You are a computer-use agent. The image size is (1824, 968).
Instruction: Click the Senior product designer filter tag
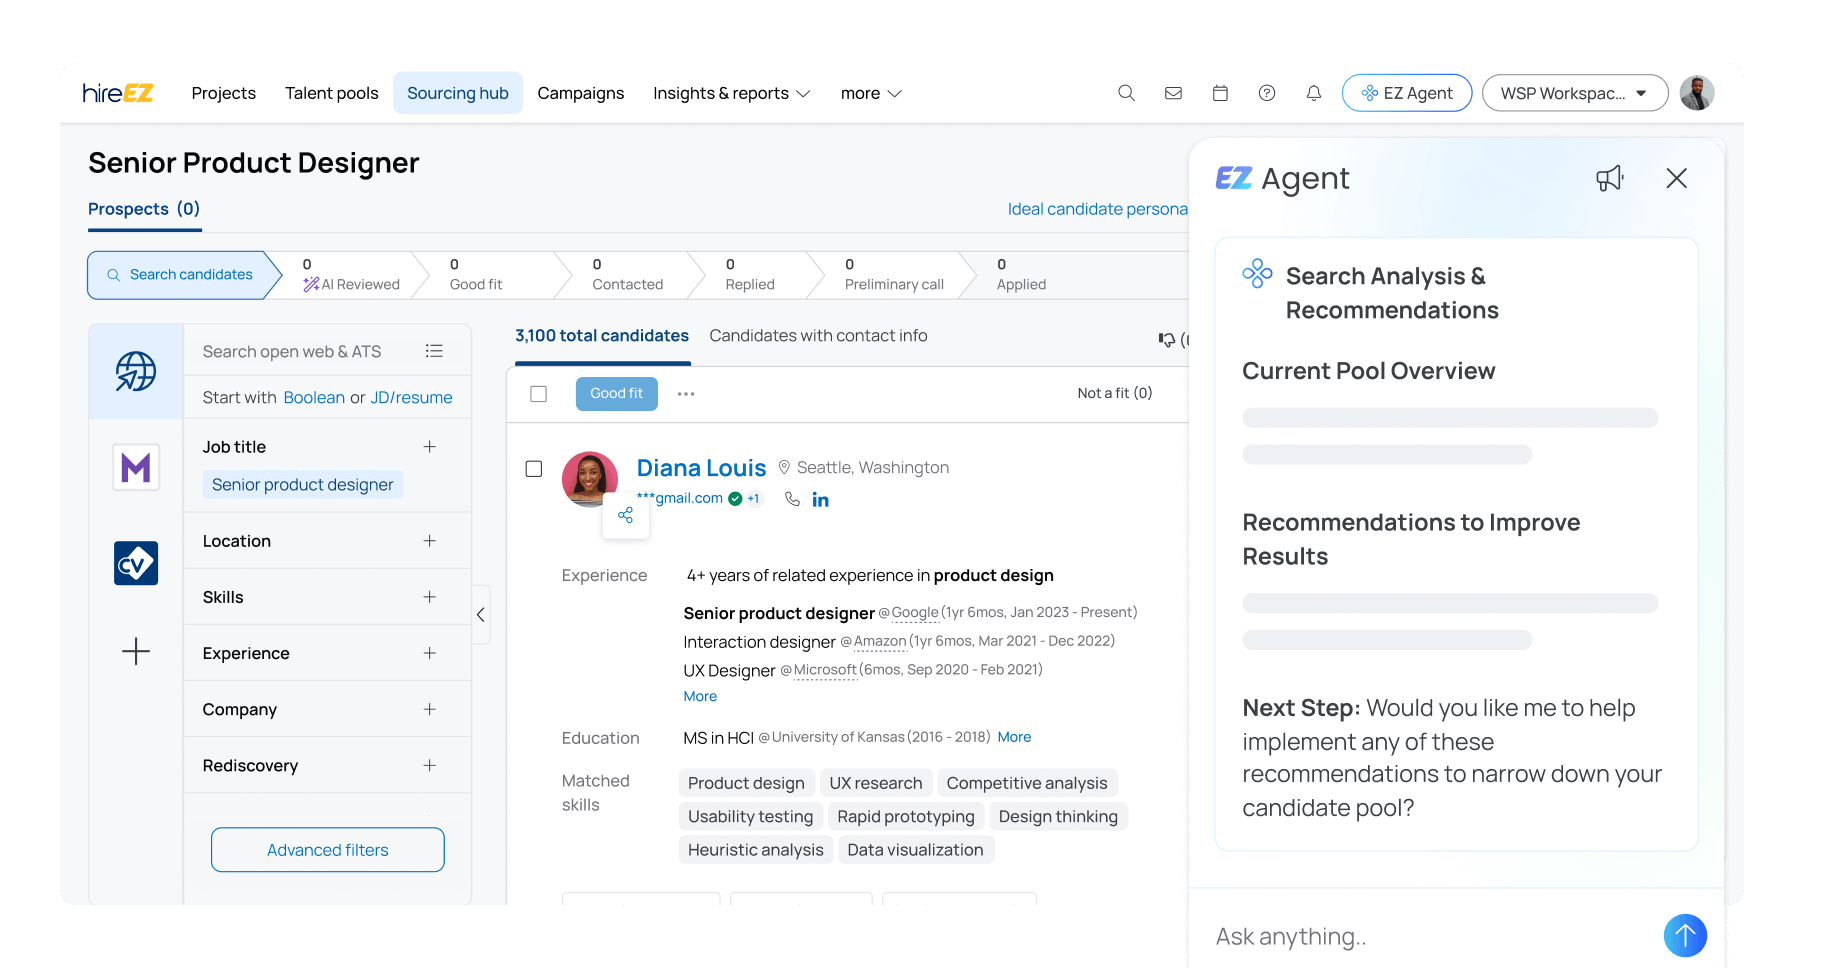(x=303, y=485)
